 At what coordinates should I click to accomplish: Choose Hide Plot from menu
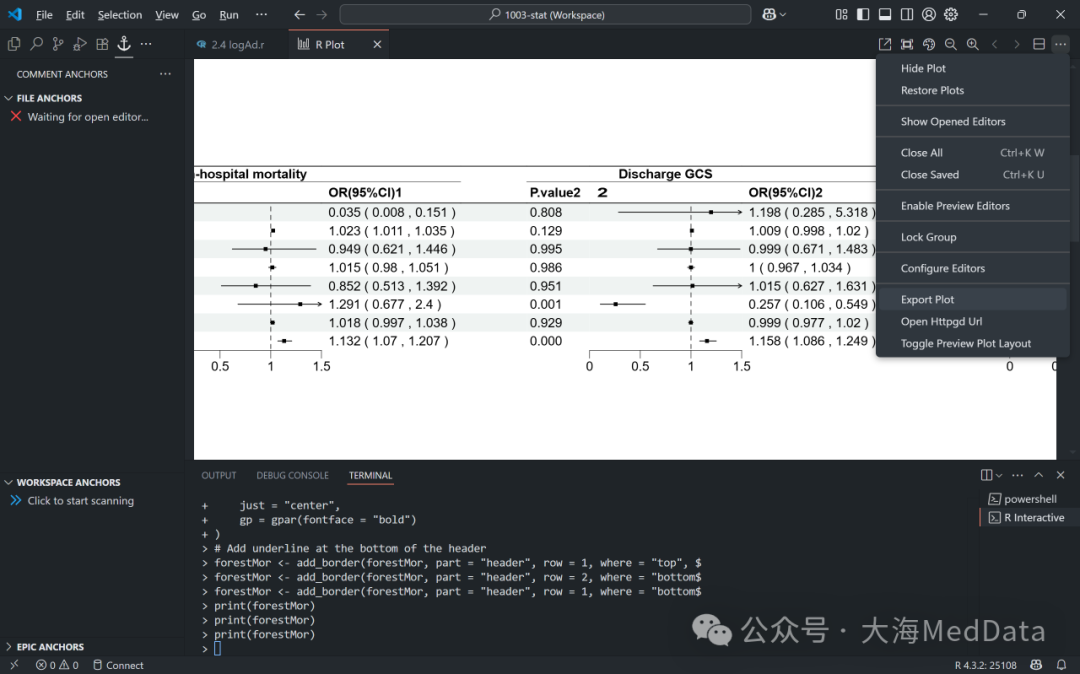click(x=973, y=68)
